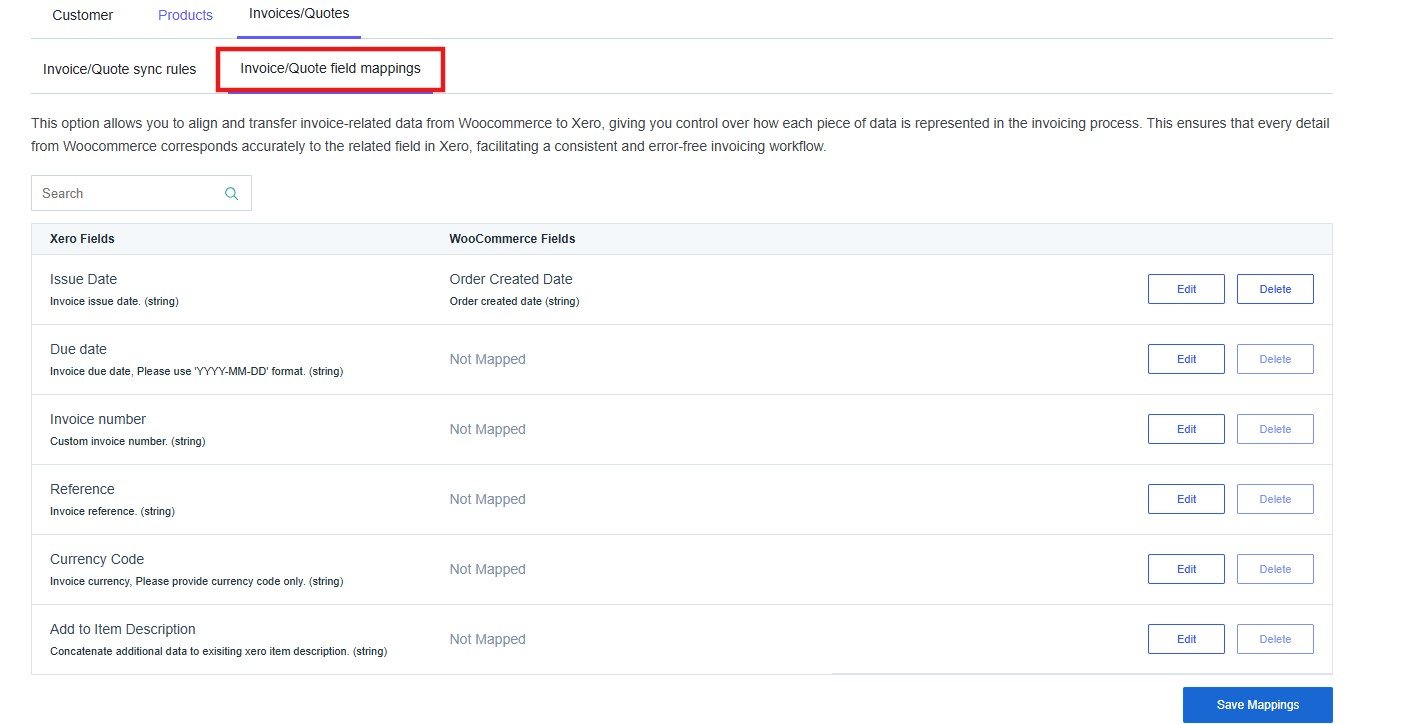Click the Save Mappings button
Image resolution: width=1414 pixels, height=724 pixels.
tap(1257, 705)
